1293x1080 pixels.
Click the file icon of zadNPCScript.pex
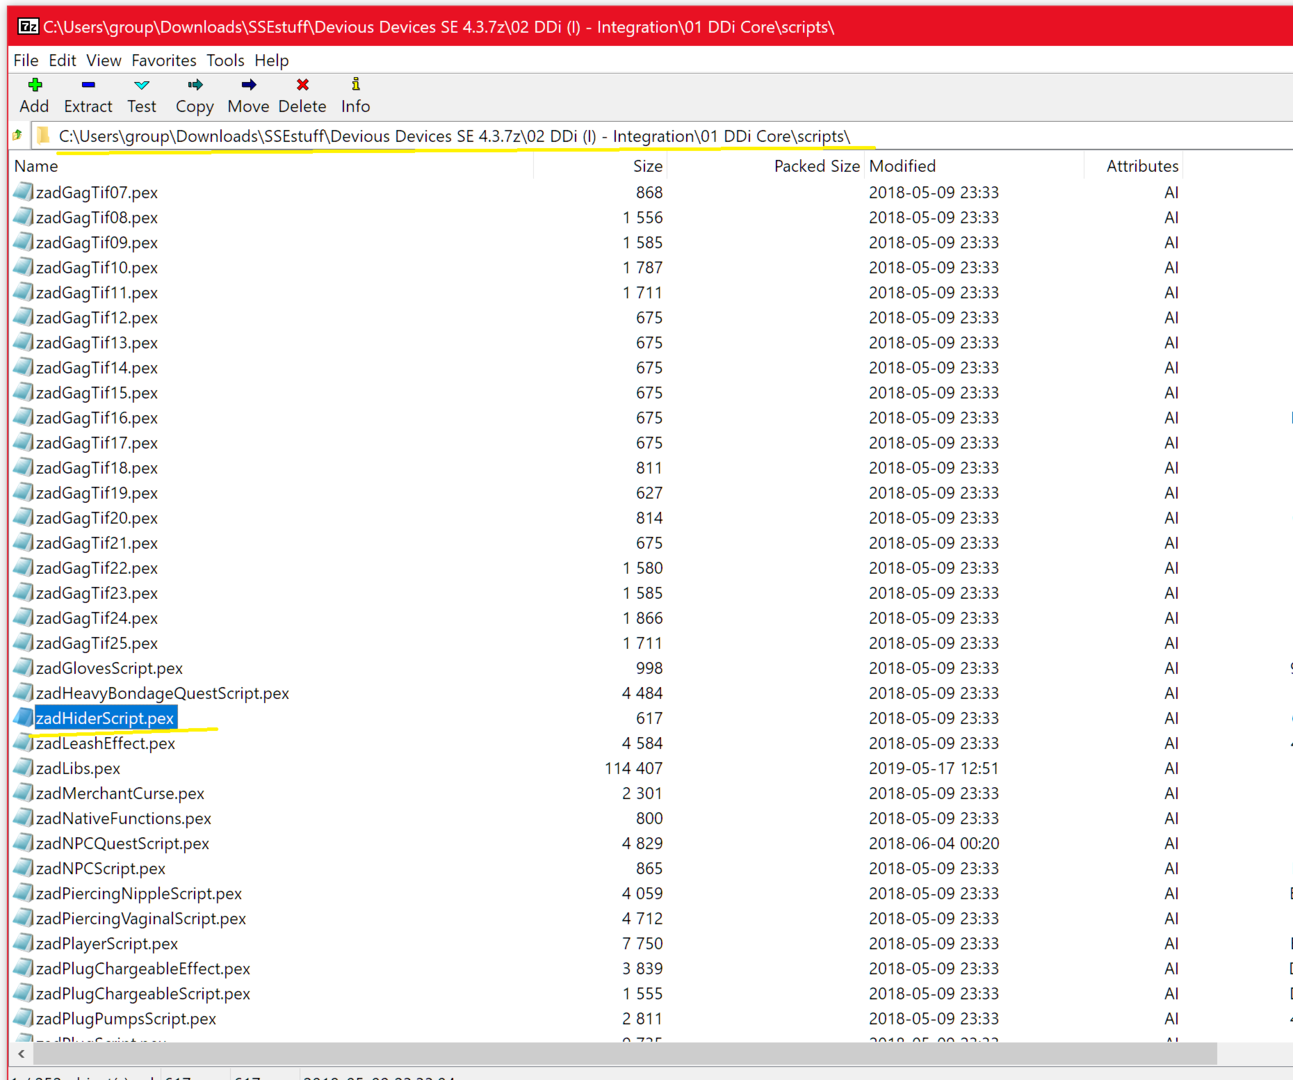(24, 868)
